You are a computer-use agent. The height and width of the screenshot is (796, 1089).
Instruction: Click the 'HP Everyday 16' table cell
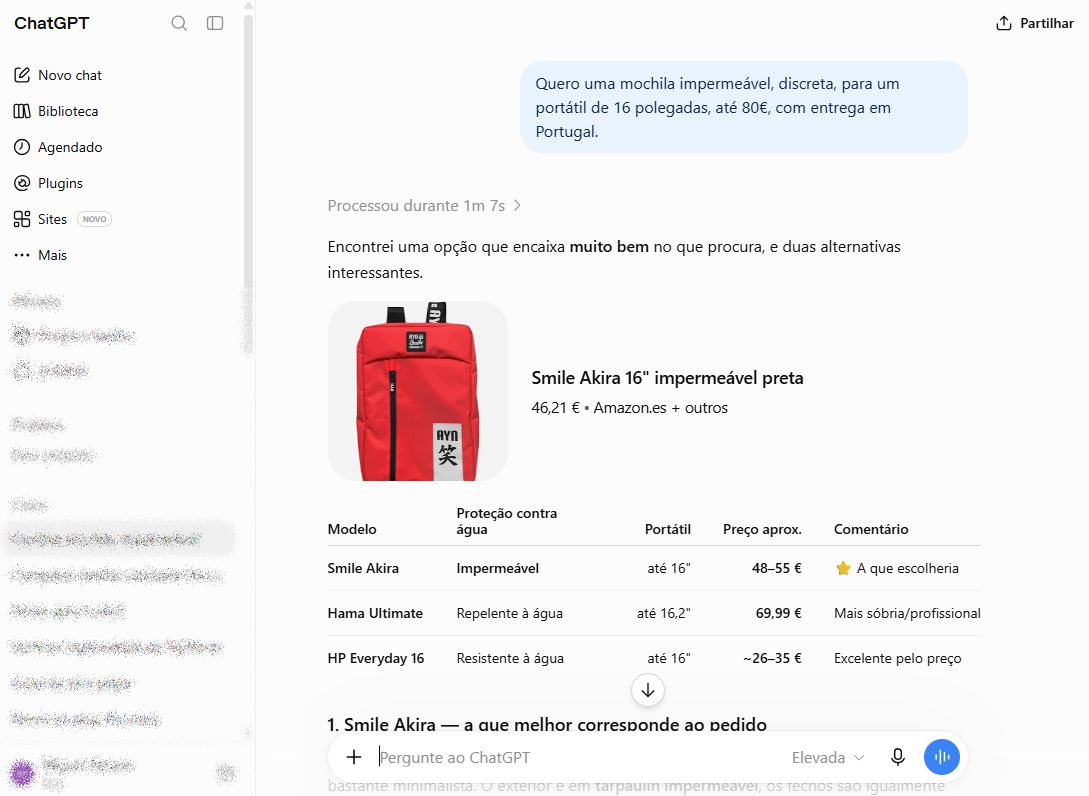pos(376,658)
